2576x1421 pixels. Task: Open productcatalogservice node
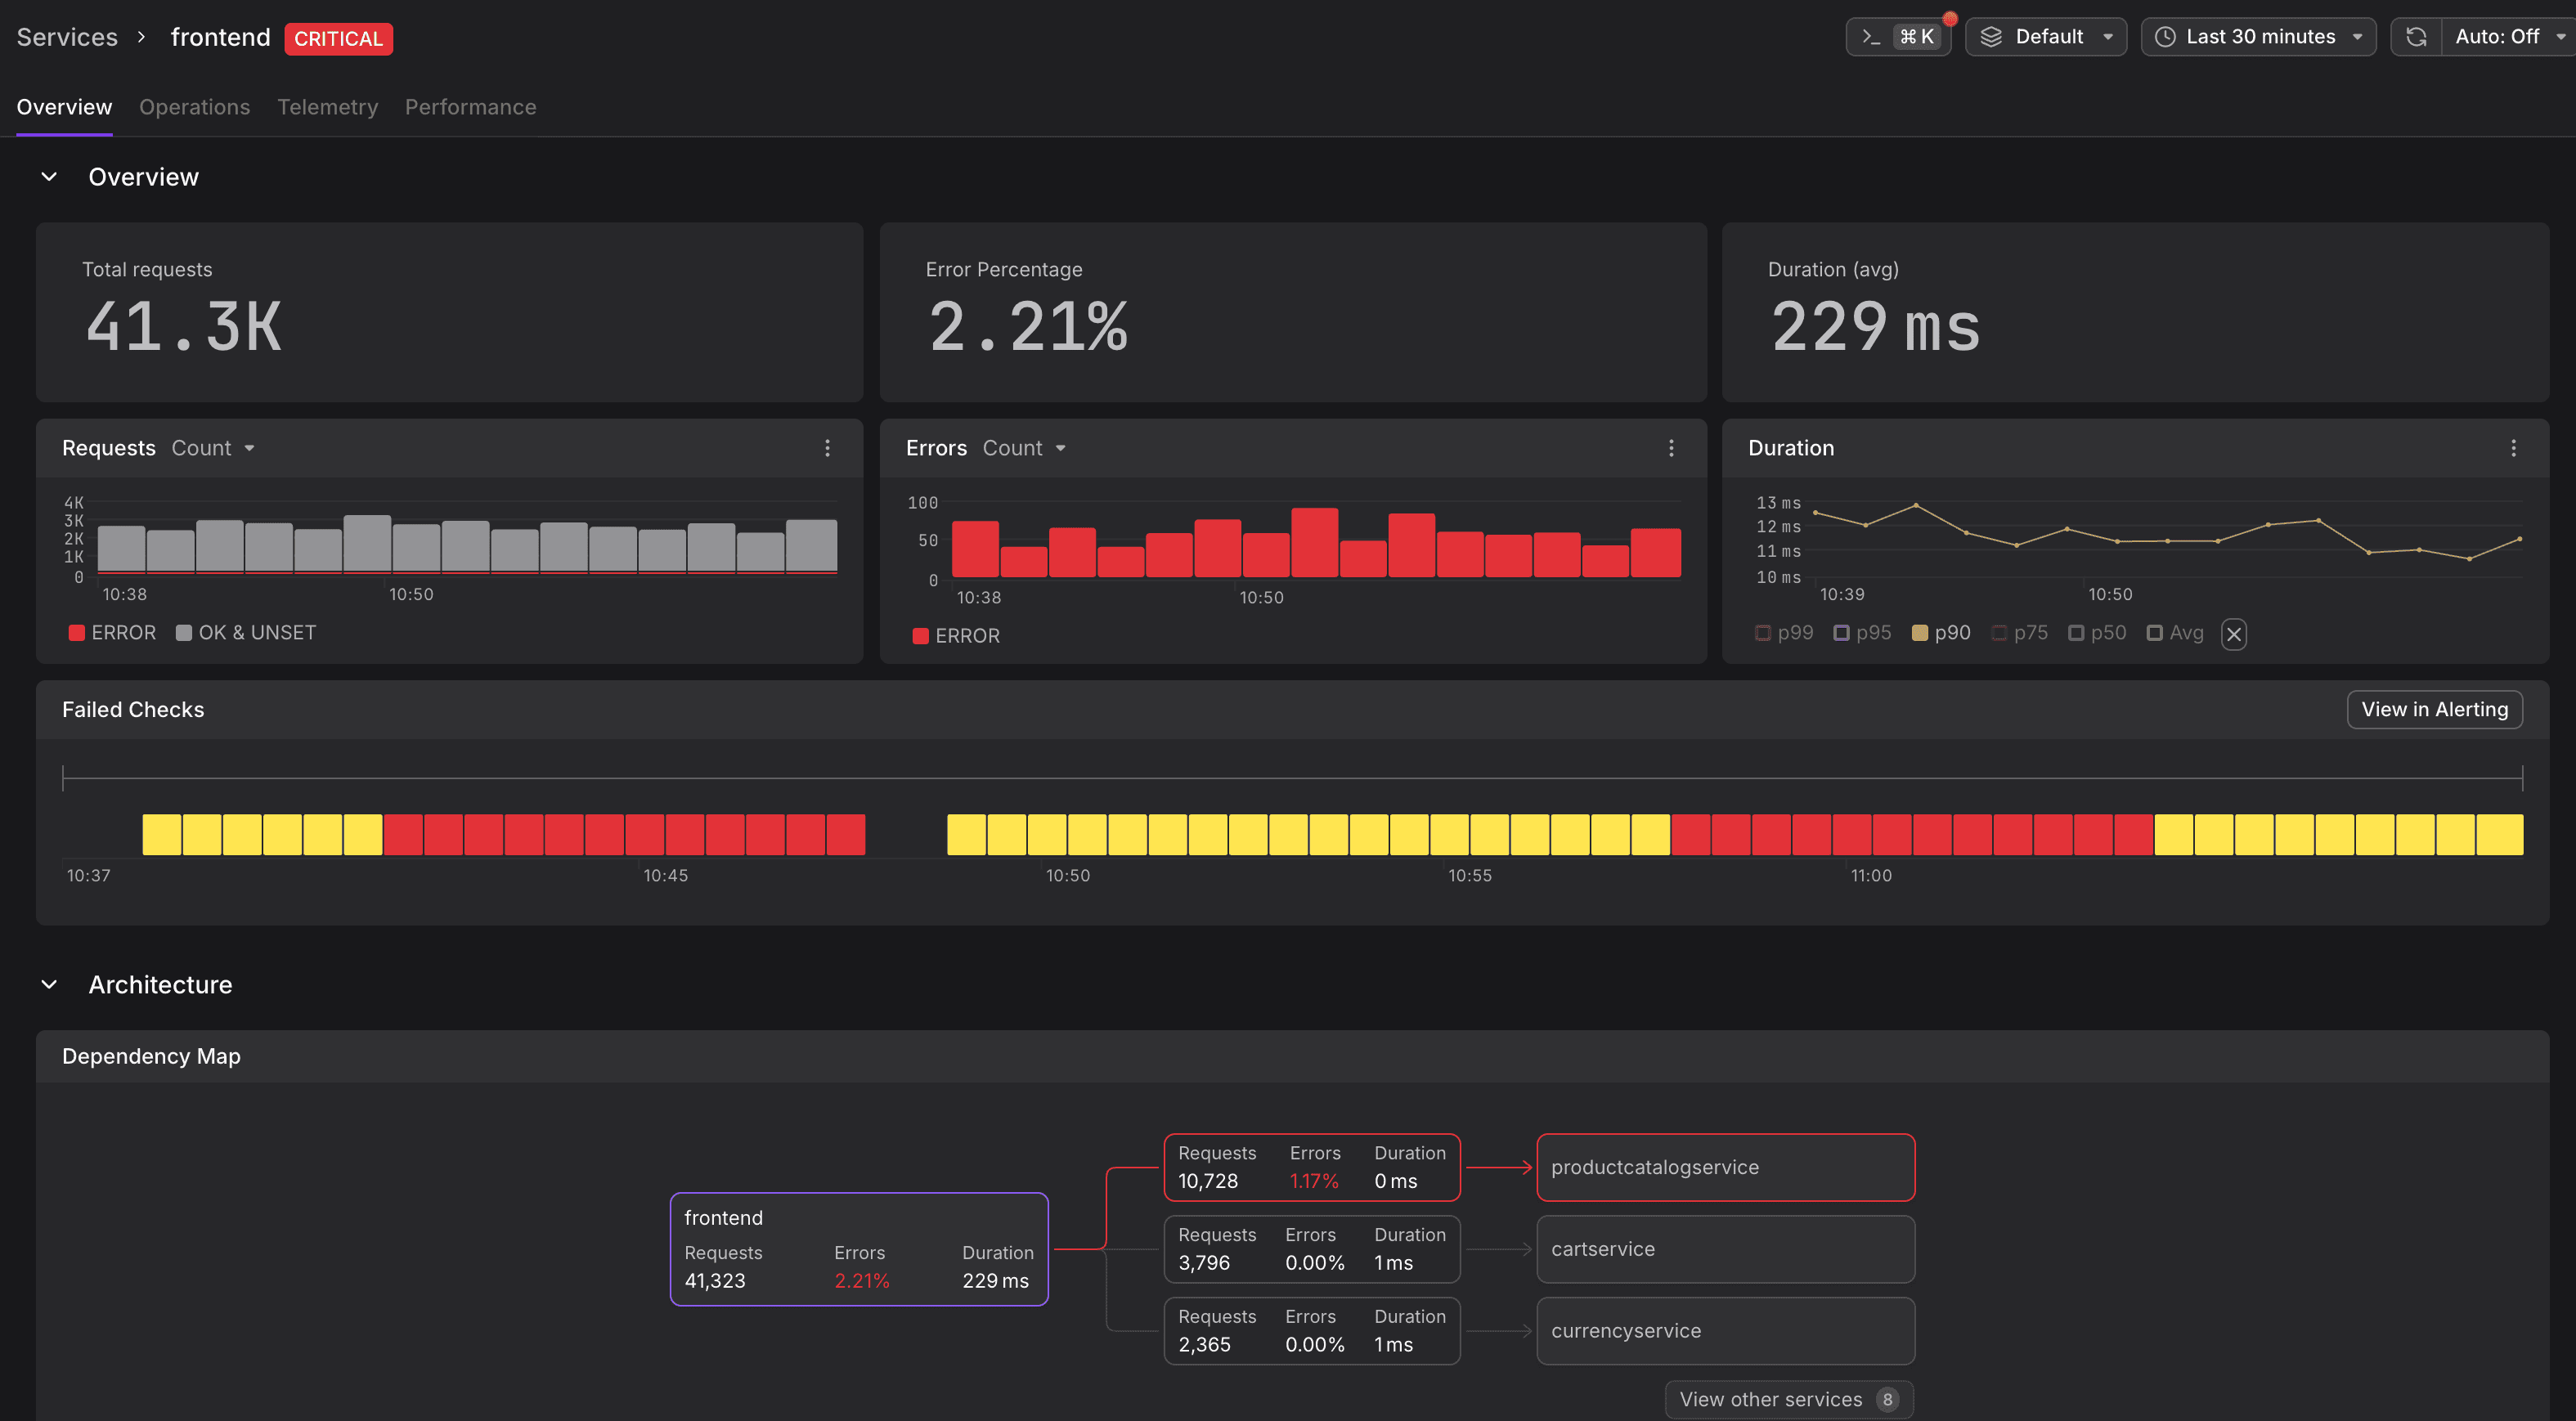point(1725,1167)
